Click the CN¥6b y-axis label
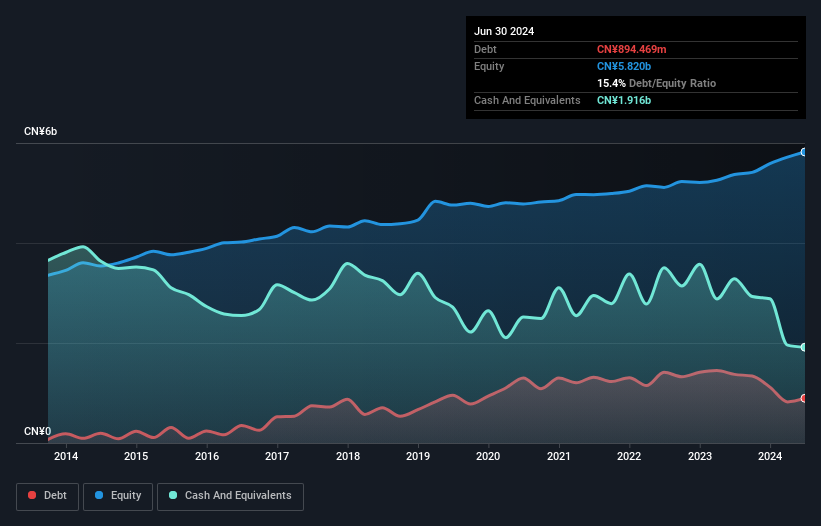This screenshot has height=526, width=821. click(x=40, y=131)
